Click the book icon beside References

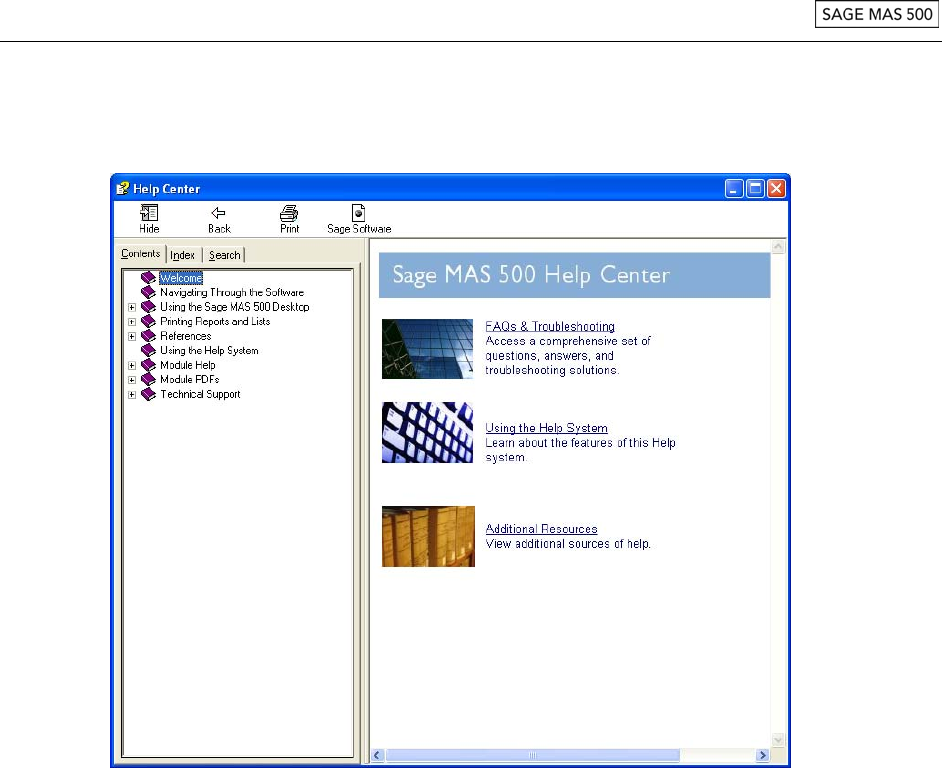pyautogui.click(x=148, y=336)
